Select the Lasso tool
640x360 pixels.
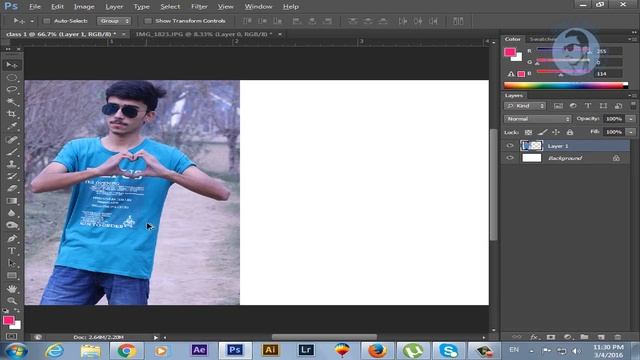(x=11, y=89)
